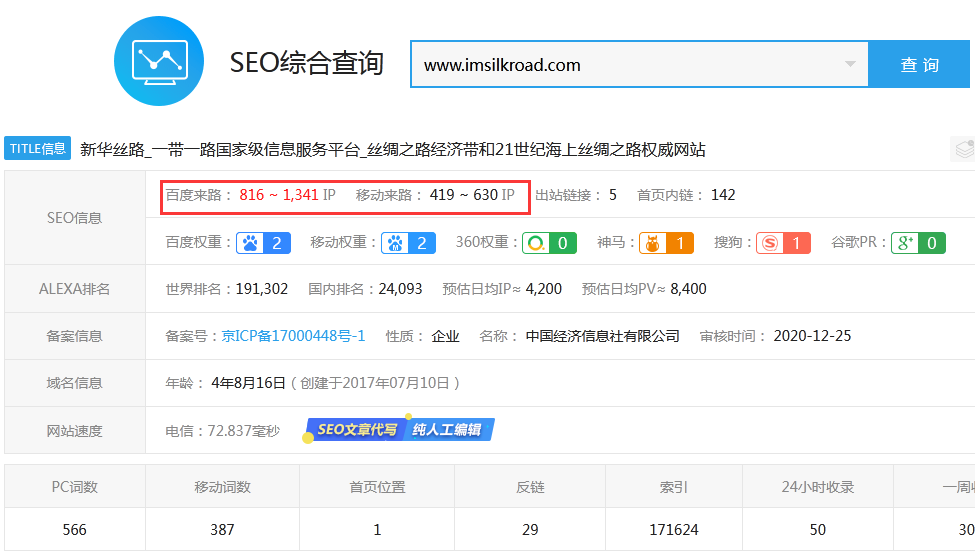Click the 百度权重 paw badge
The width and height of the screenshot is (975, 558).
263,243
